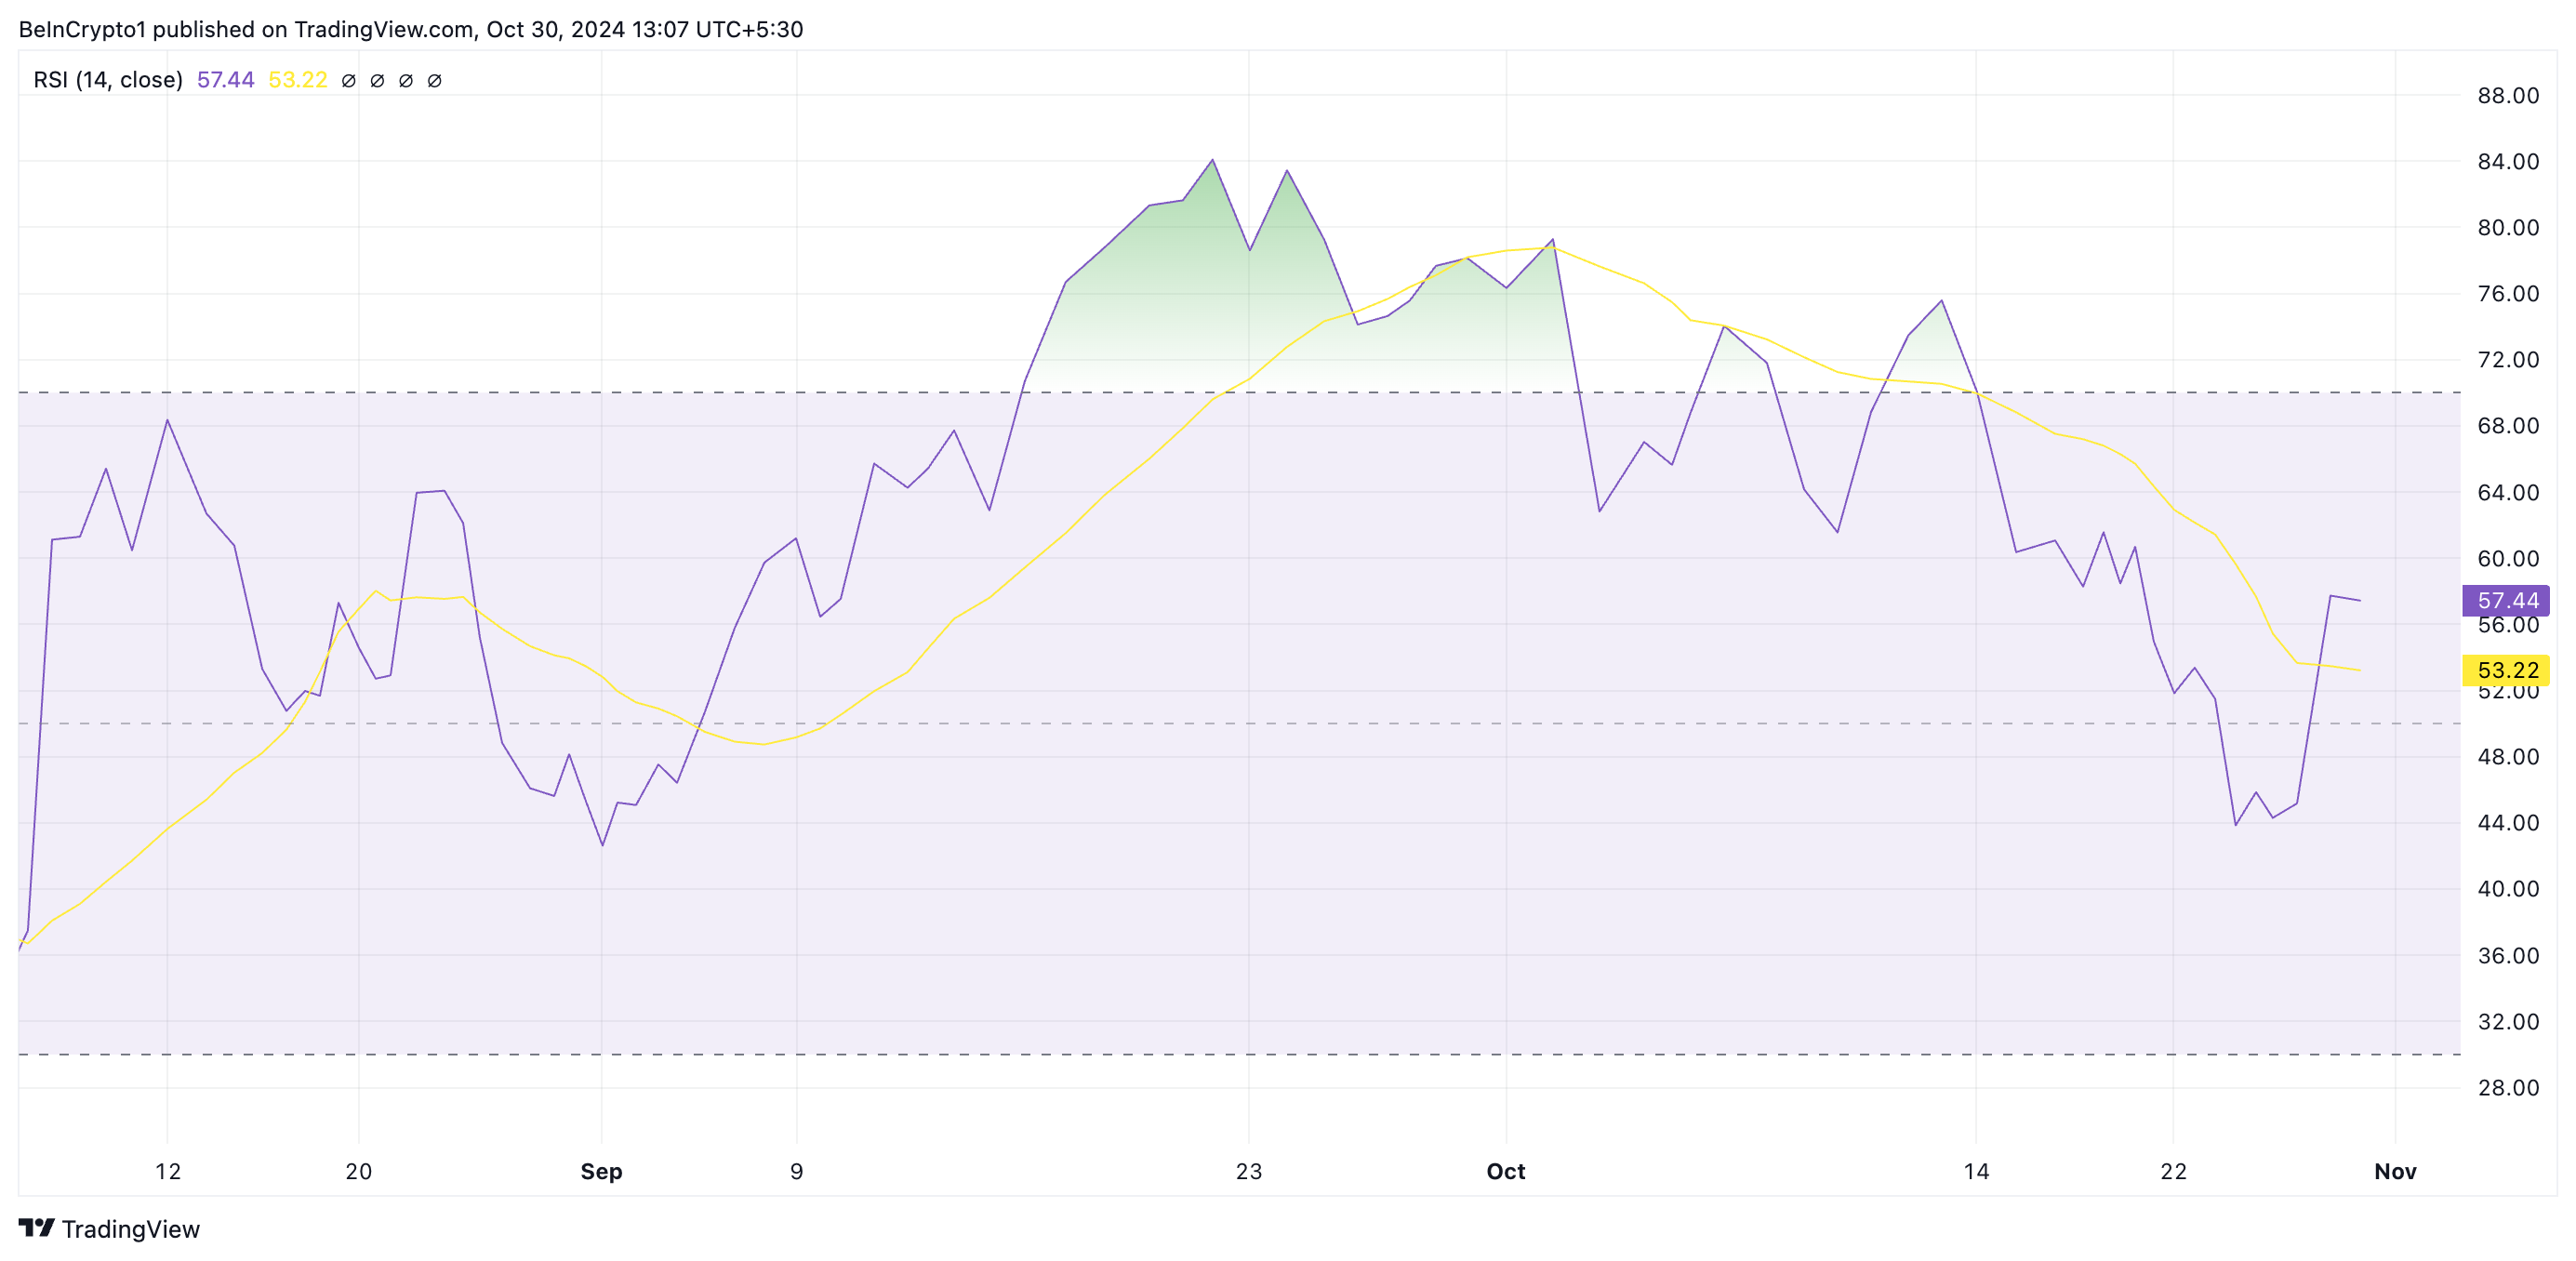The width and height of the screenshot is (2576, 1261).
Task: Click the first empty-value ∅ symbol in legend
Action: tap(348, 80)
